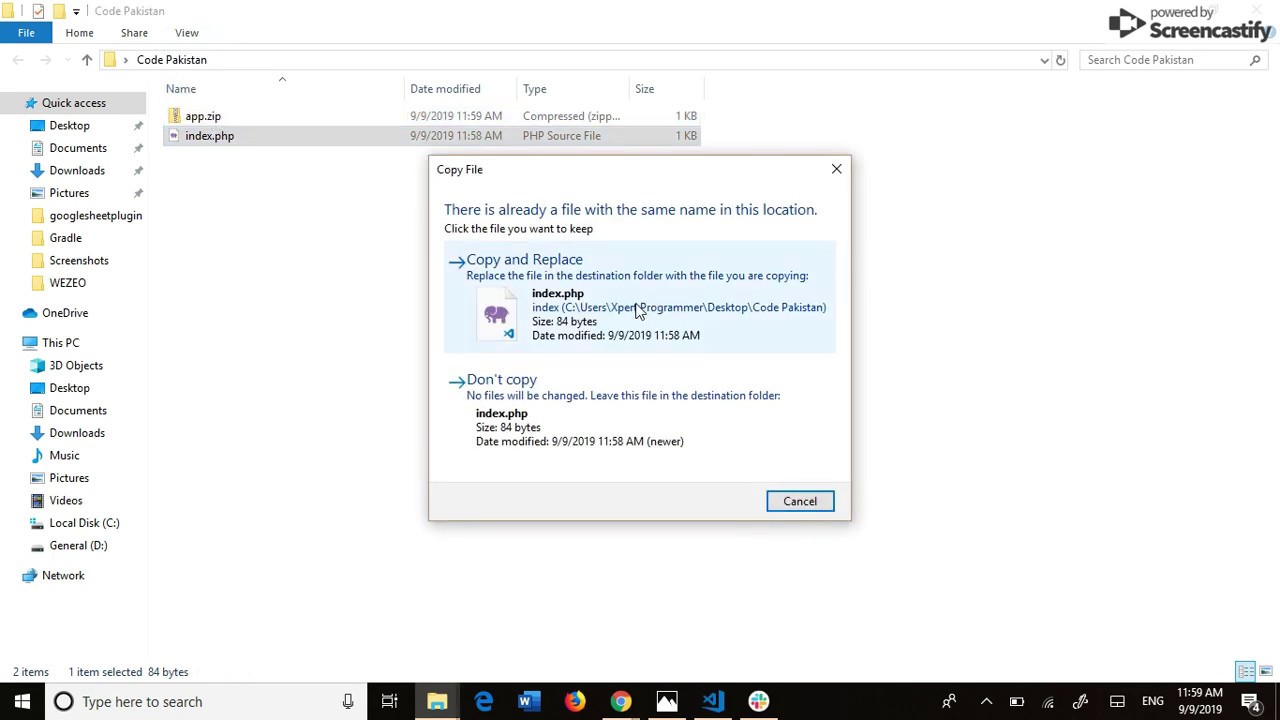1280x720 pixels.
Task: Choose Don't copy in the dialog
Action: click(640, 411)
